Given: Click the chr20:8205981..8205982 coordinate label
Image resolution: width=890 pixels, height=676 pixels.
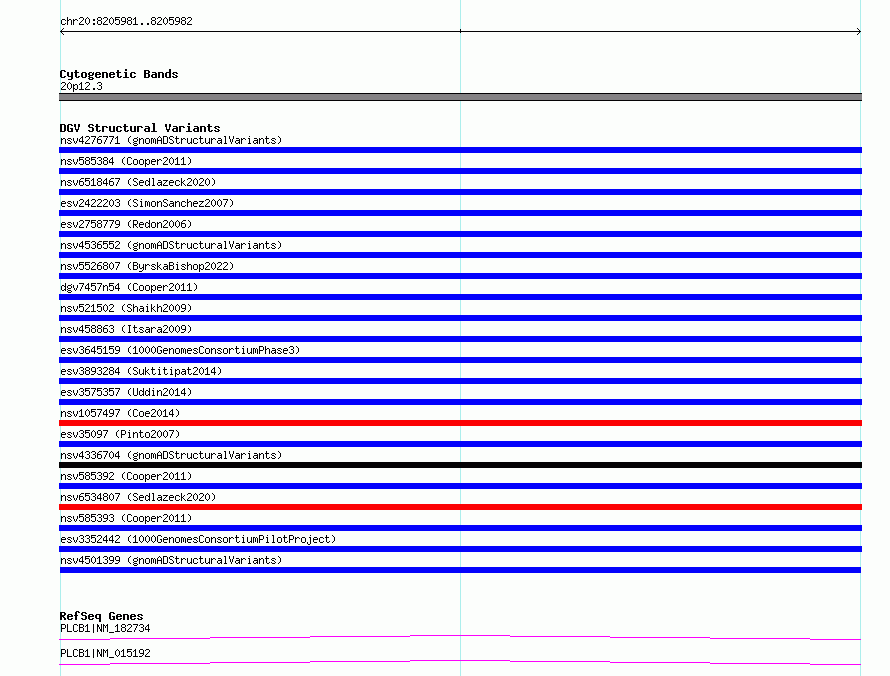Looking at the screenshot, I should coord(126,21).
